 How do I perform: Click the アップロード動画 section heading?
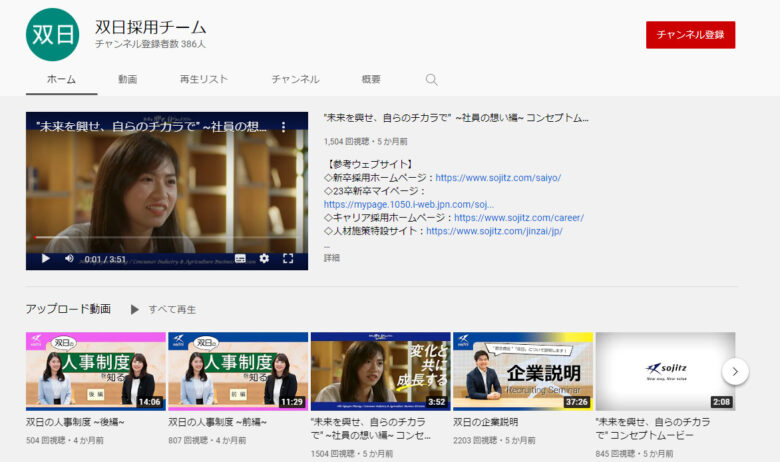tap(68, 309)
